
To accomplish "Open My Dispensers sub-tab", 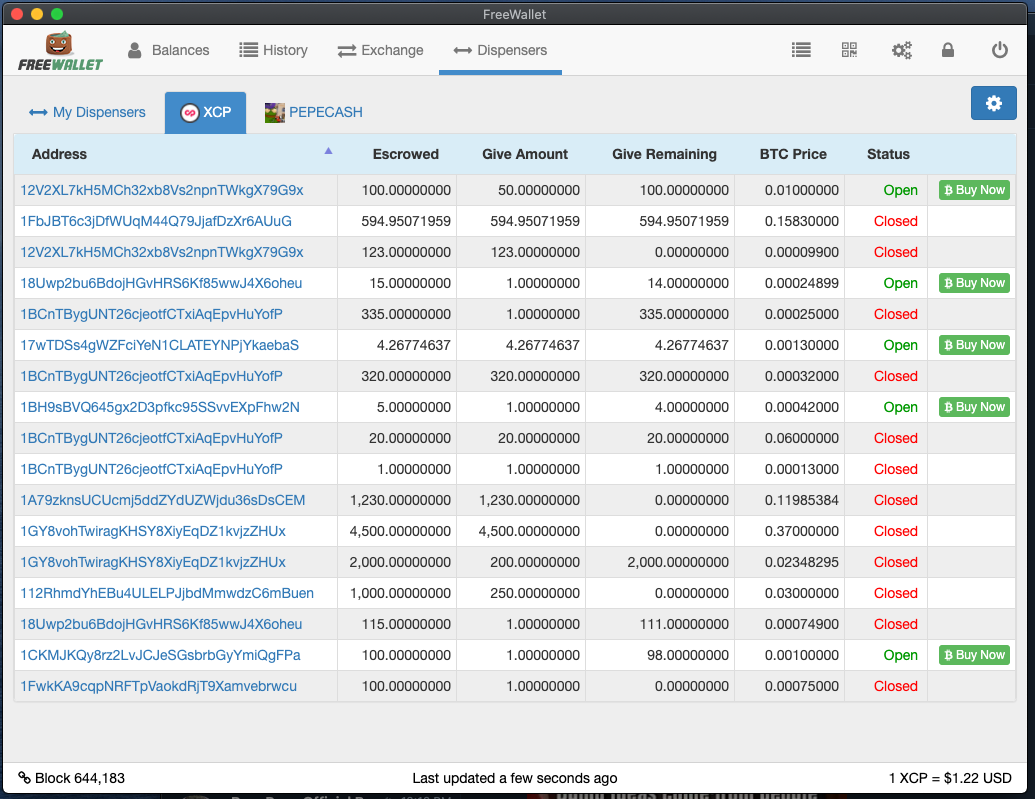I will pyautogui.click(x=87, y=112).
